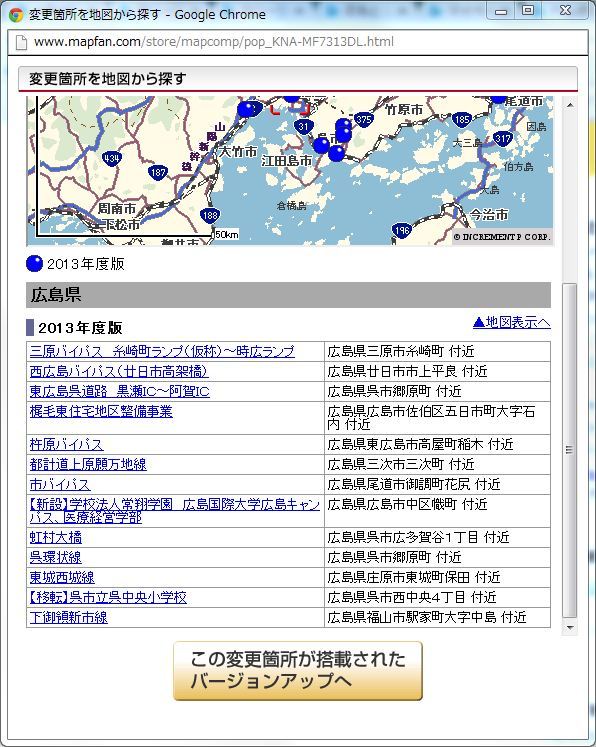
Task: Click 大竹市 label on map
Action: pos(238,152)
